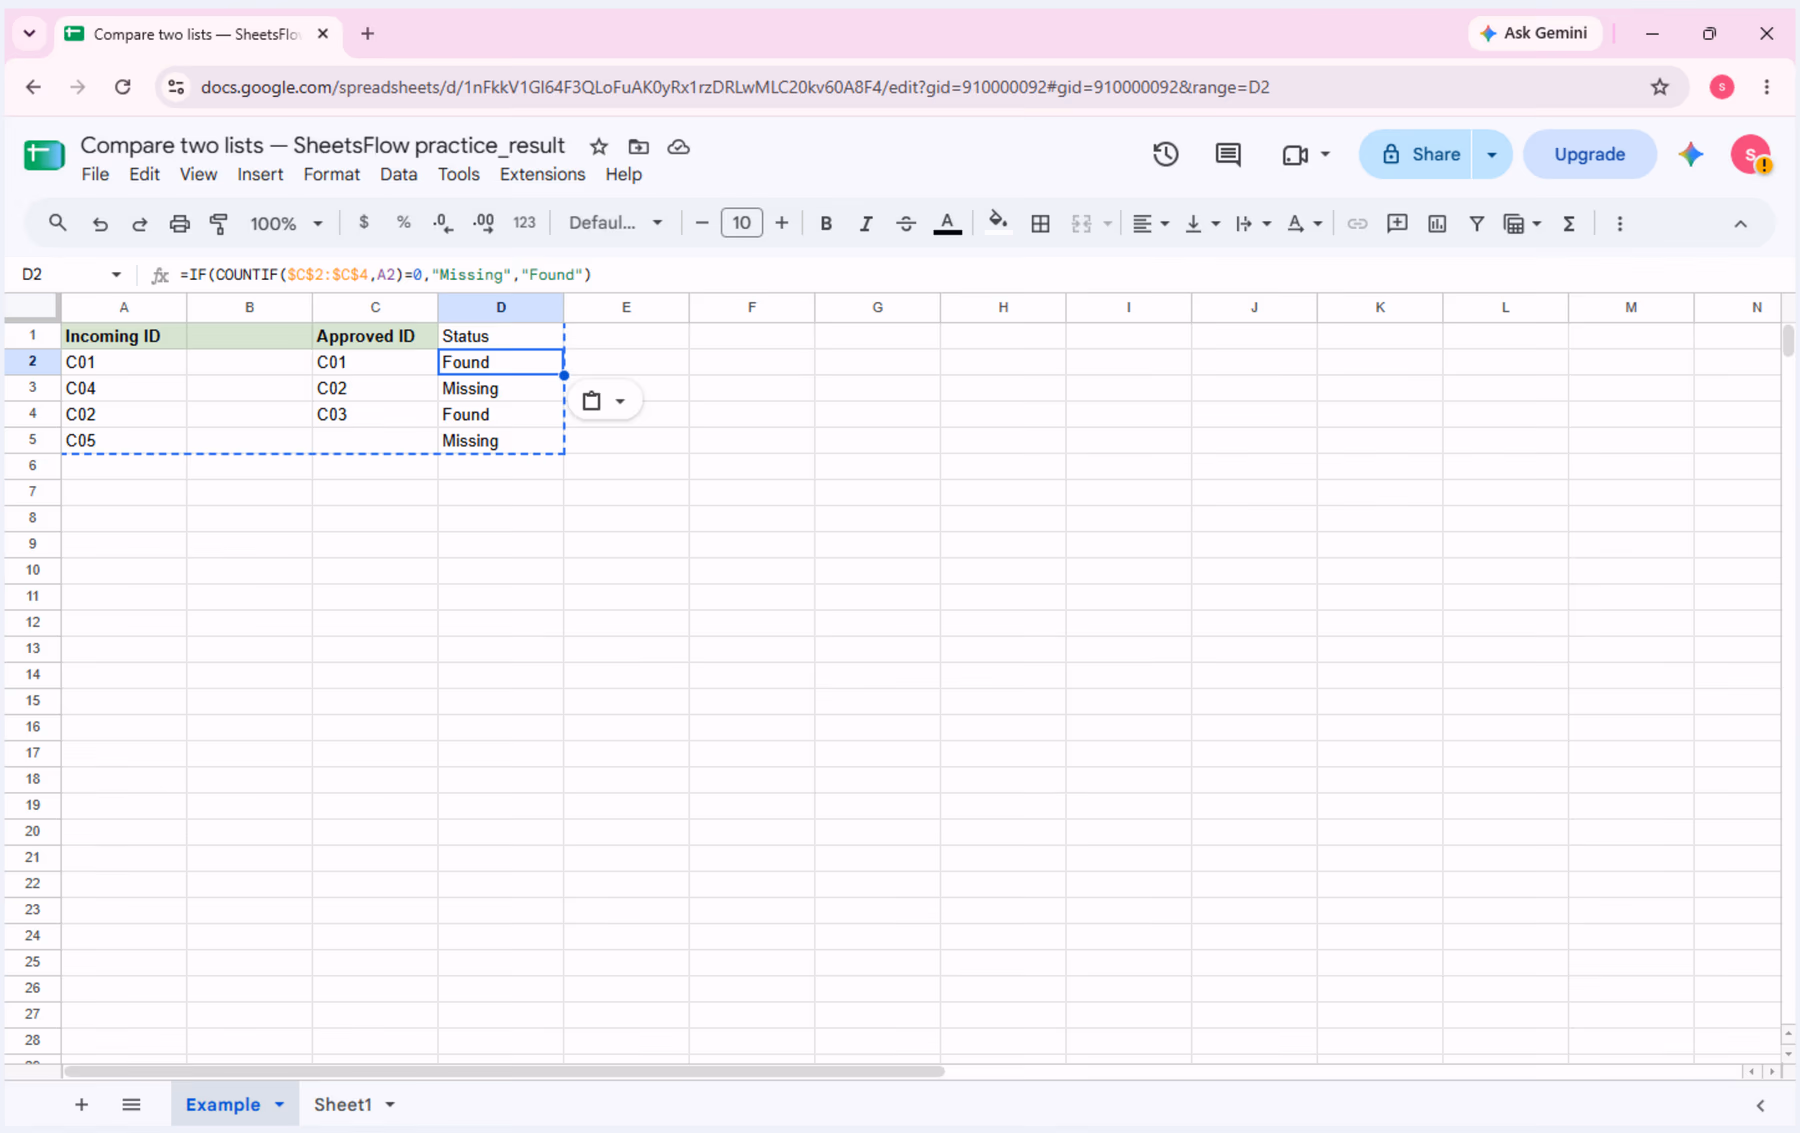Open the font family dropdown
The height and width of the screenshot is (1133, 1800).
pyautogui.click(x=615, y=223)
